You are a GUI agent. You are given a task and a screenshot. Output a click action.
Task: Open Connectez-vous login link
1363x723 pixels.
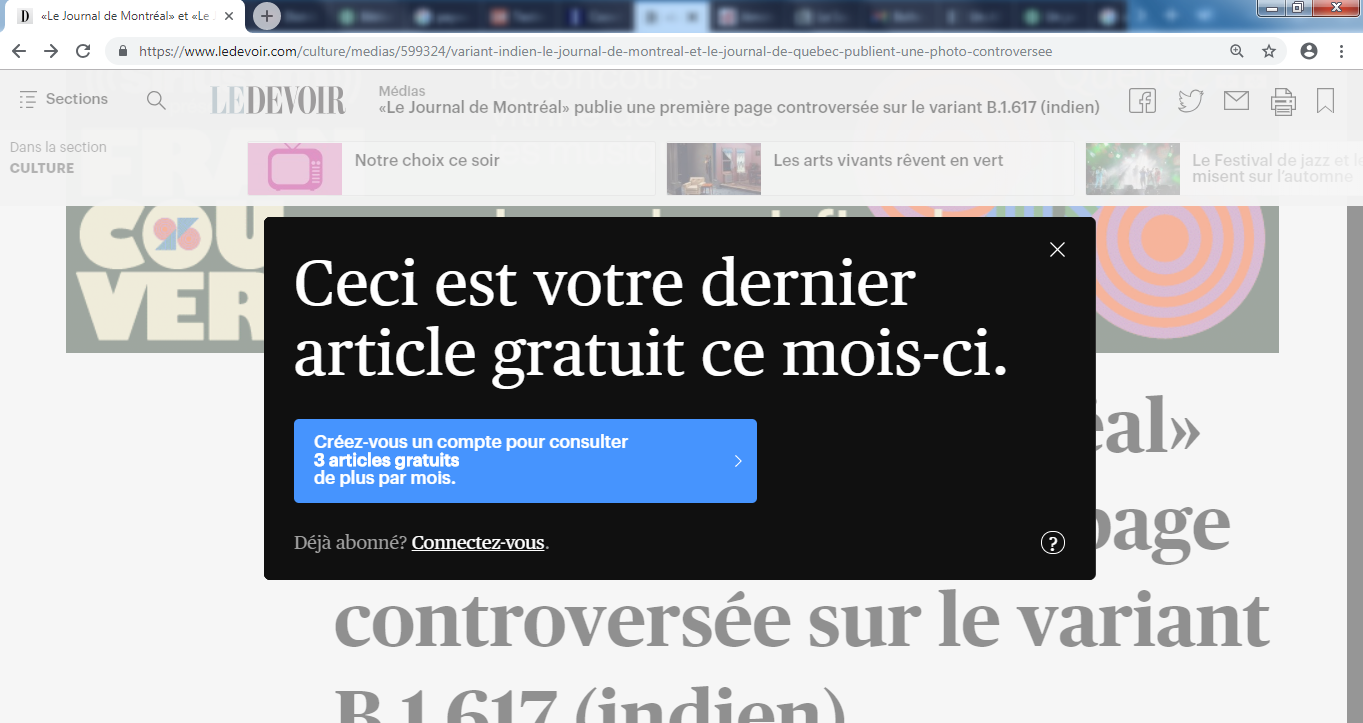[478, 542]
